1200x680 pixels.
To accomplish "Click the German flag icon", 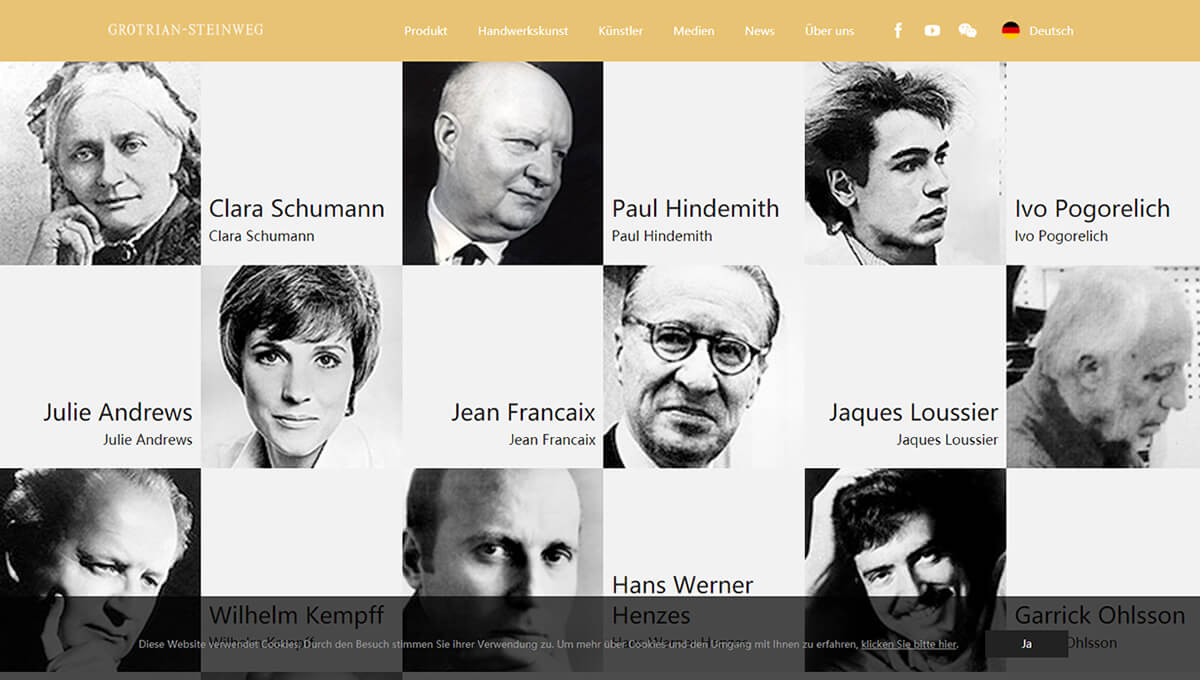I will (1011, 30).
